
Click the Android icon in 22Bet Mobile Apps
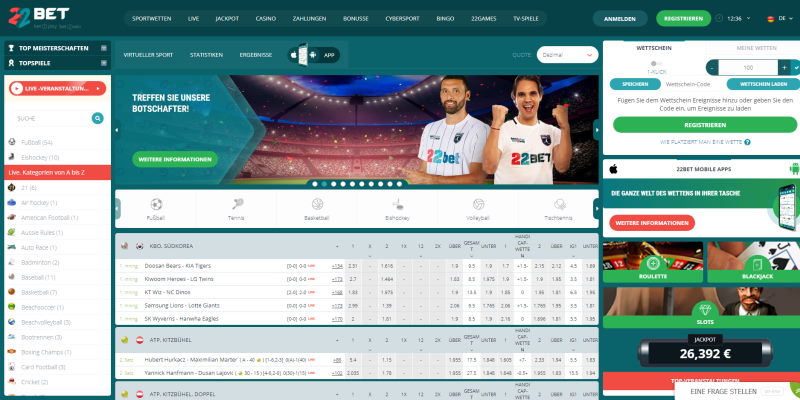click(794, 169)
